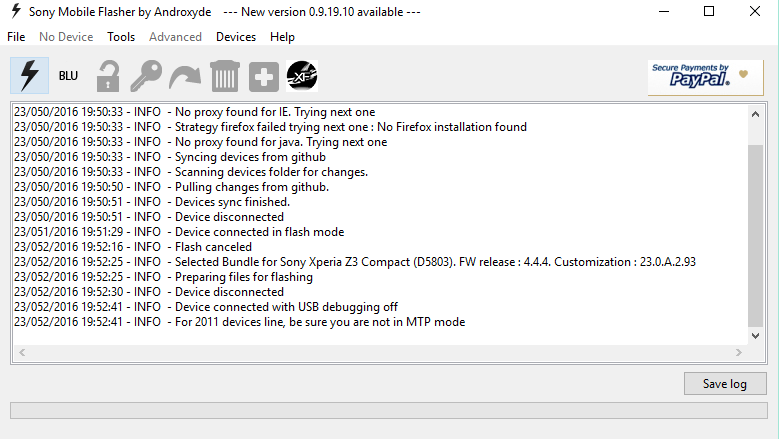Click the curved arrow toolbar icon
This screenshot has width=779, height=439.
(x=185, y=76)
